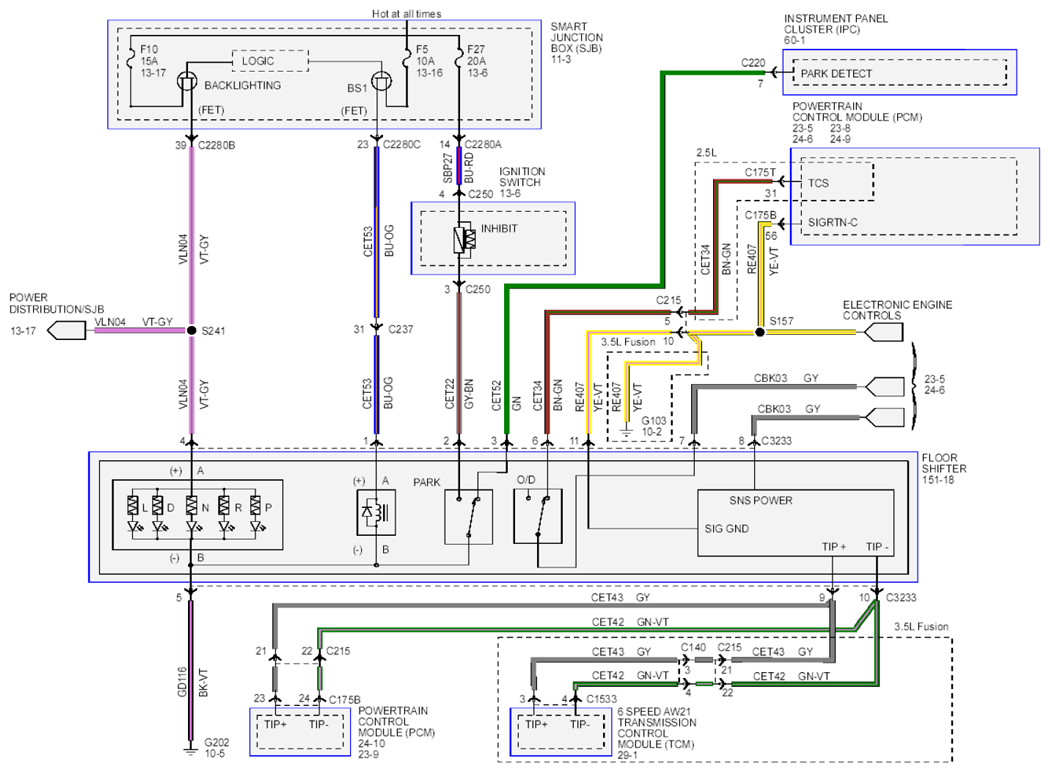Click the F10 15A fuse symbol
The height and width of the screenshot is (772, 1050).
tap(131, 60)
